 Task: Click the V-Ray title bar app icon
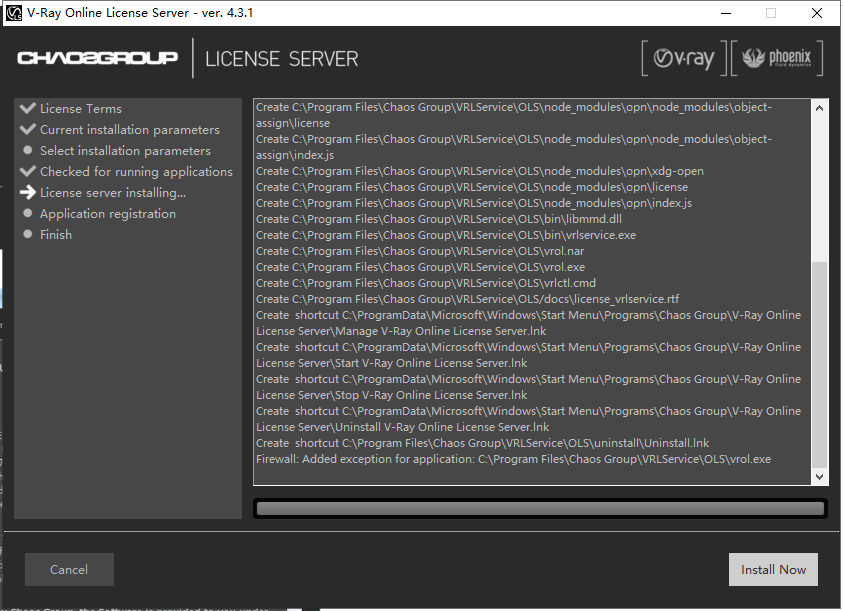click(x=13, y=12)
